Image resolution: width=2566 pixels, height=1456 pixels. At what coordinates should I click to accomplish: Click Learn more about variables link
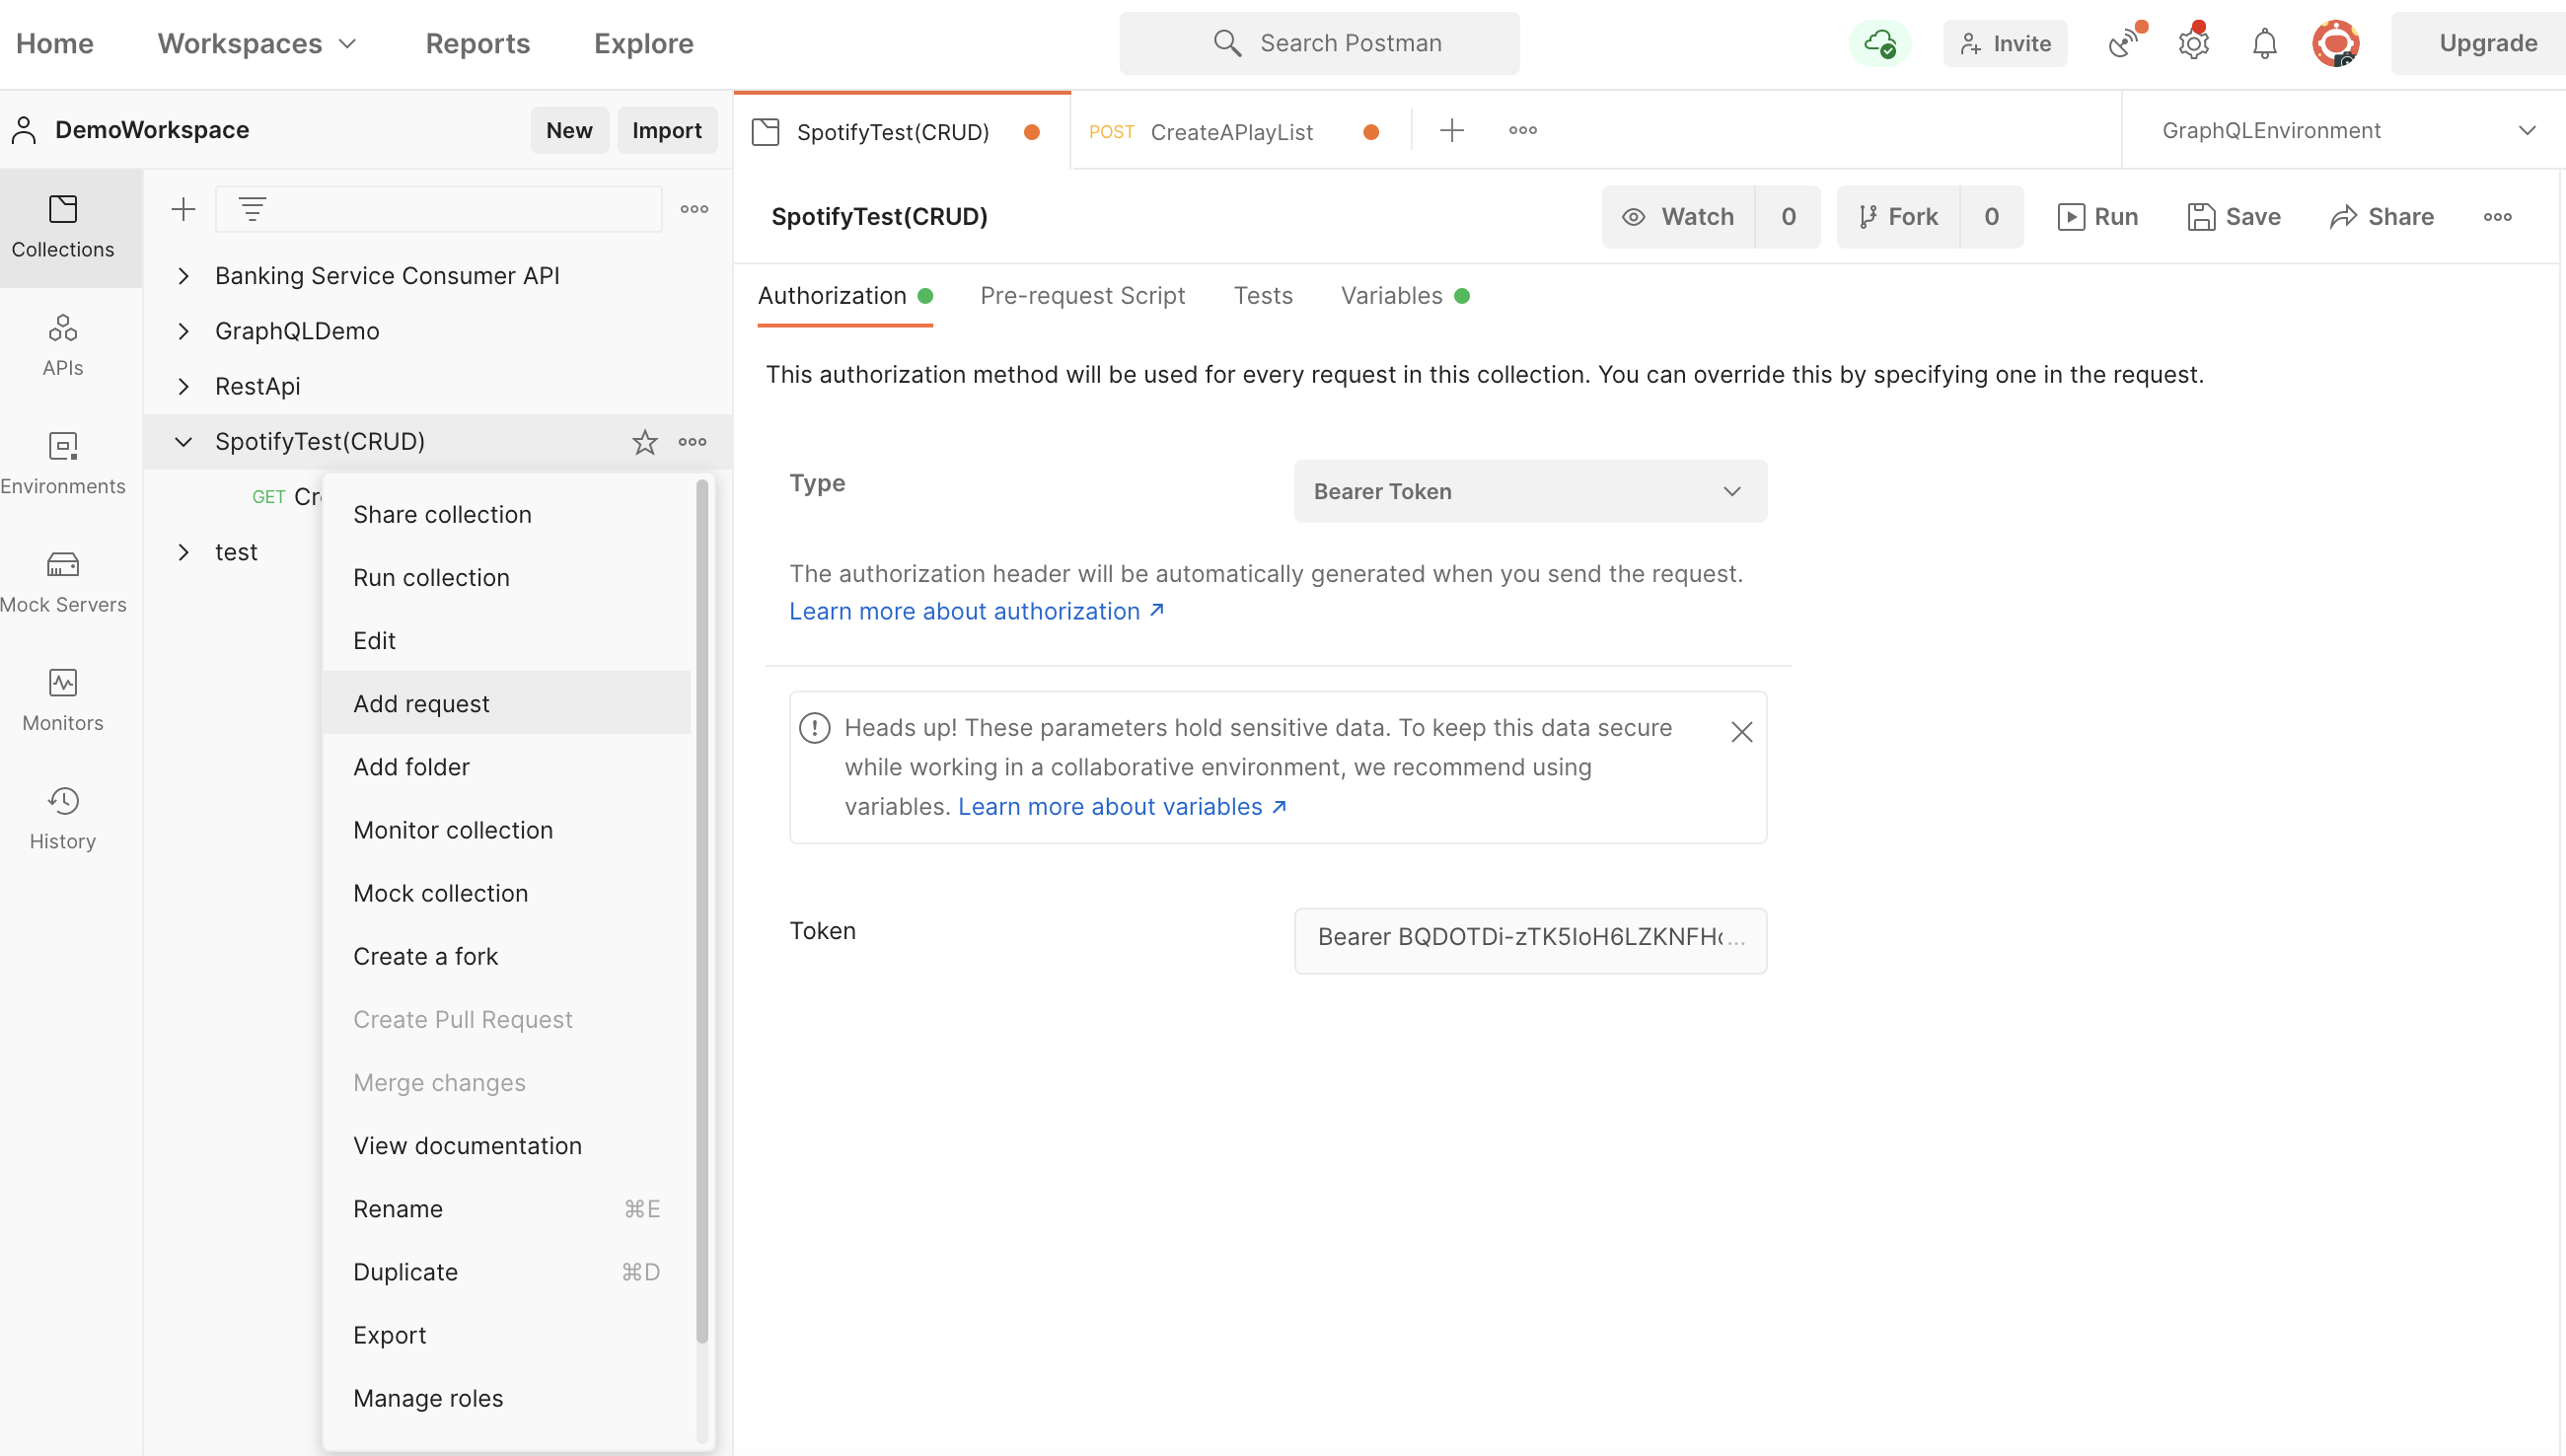coord(1121,806)
